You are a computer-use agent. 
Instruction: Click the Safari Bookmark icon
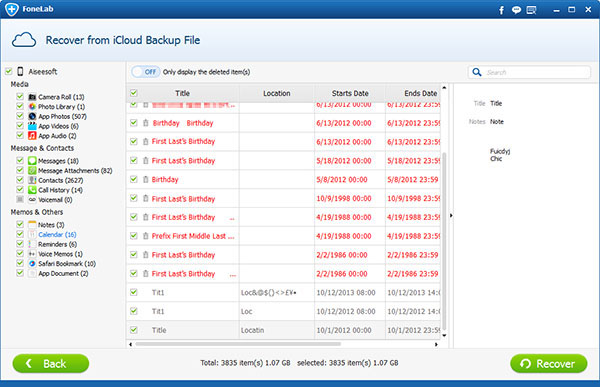tap(32, 263)
